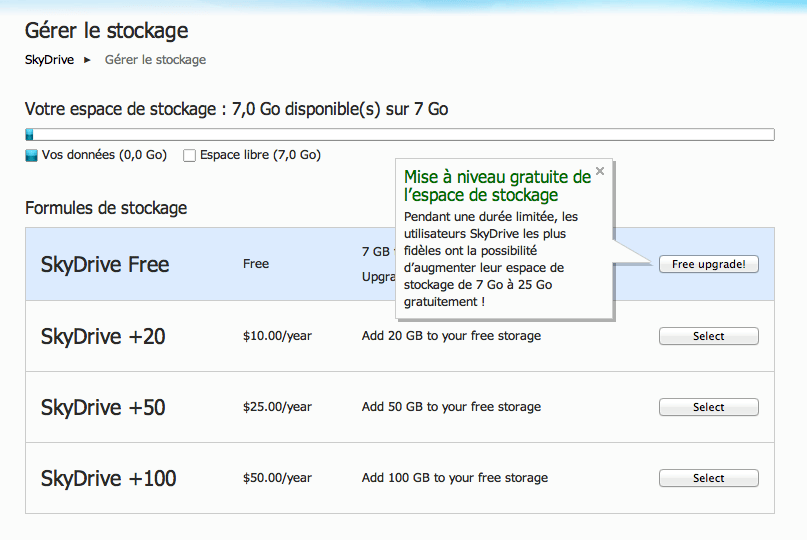Click the $10.00/year price label
This screenshot has width=807, height=540.
click(277, 336)
